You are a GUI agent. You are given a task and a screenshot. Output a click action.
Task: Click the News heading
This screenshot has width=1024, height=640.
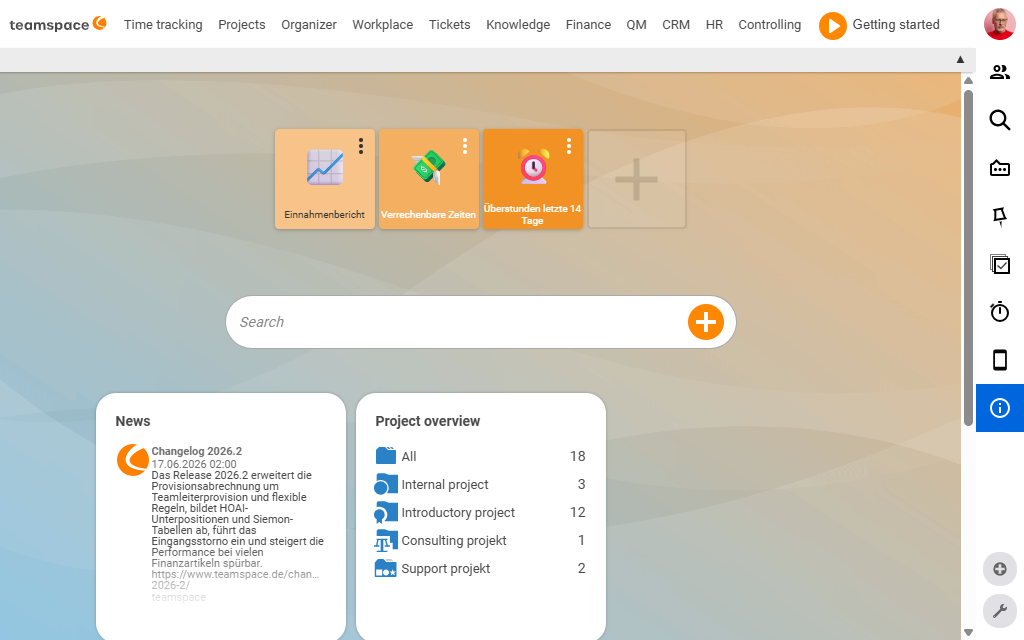click(x=133, y=421)
